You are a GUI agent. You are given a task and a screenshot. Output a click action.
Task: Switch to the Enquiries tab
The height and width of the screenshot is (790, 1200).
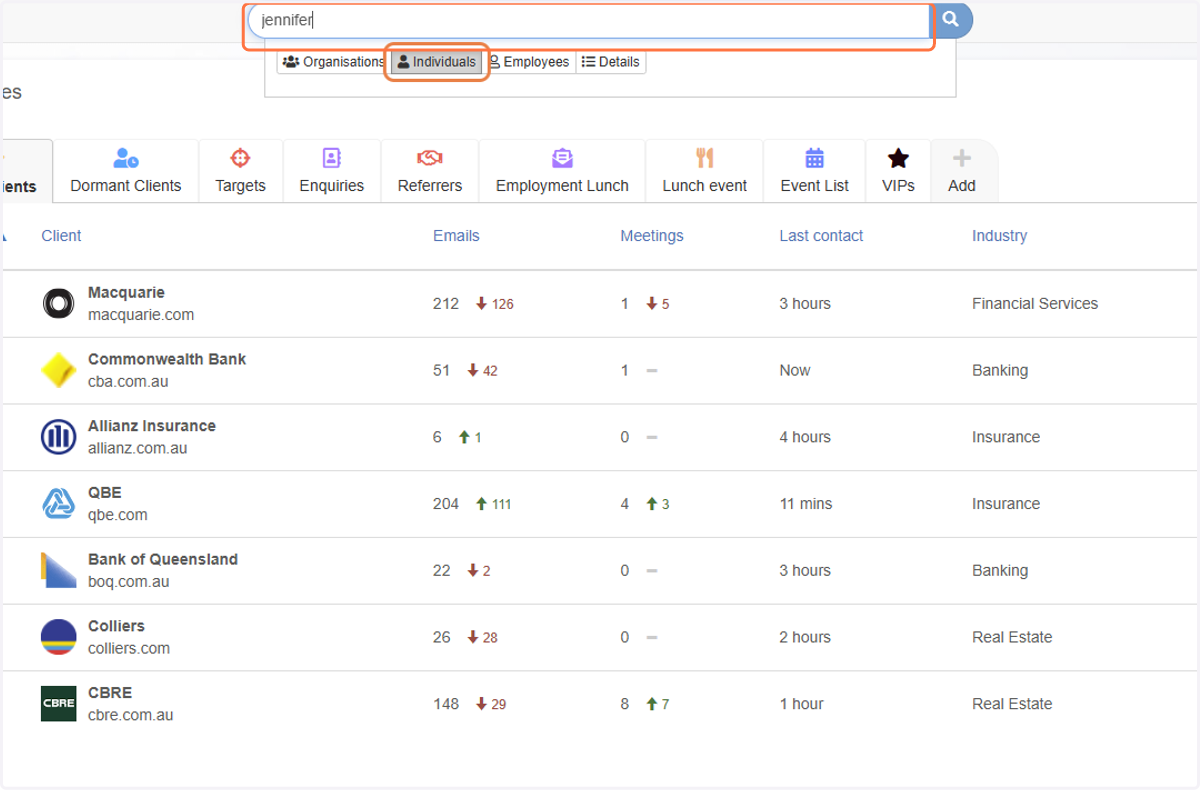(x=332, y=171)
